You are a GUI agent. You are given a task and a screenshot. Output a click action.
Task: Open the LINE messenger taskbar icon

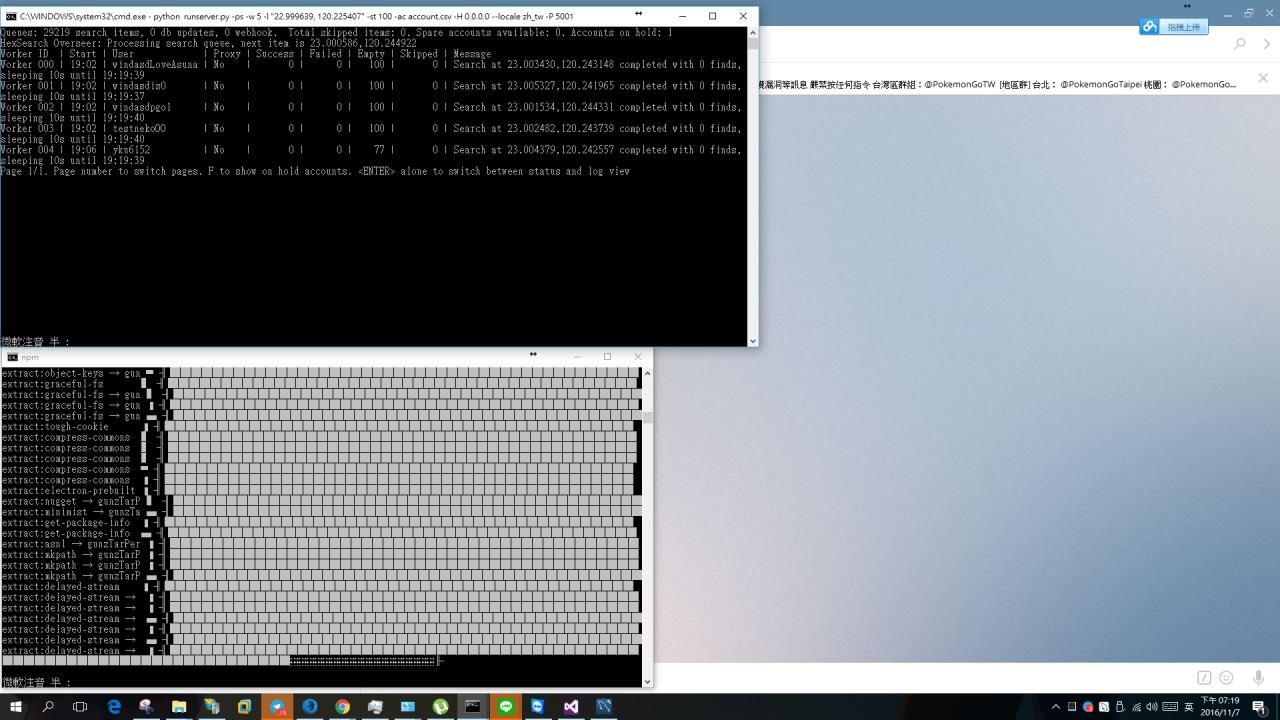[x=506, y=706]
